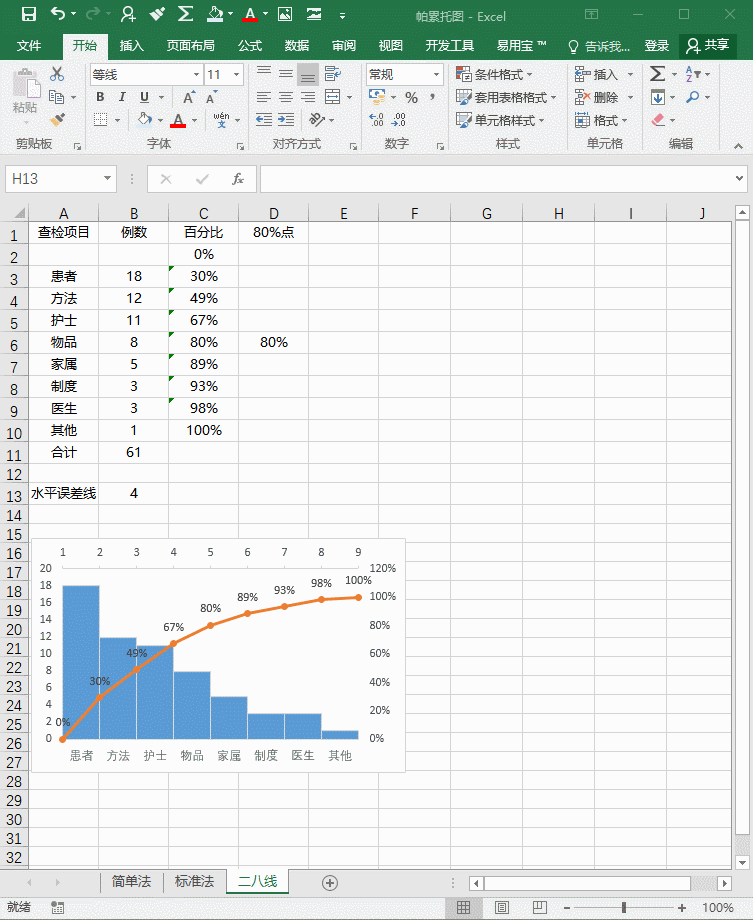Image resolution: width=753 pixels, height=920 pixels.
Task: Click the Borders icon in the font group
Action: click(x=100, y=120)
